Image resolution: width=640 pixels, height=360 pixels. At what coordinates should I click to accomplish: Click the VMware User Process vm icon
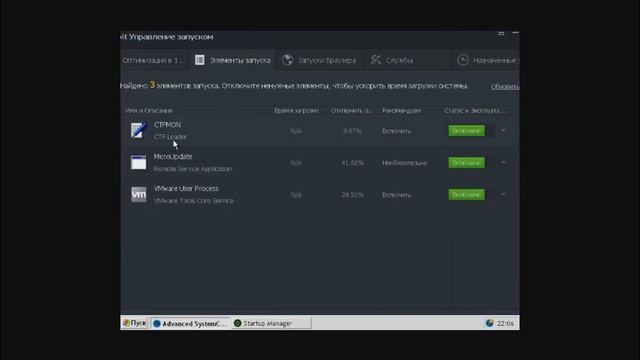click(138, 194)
